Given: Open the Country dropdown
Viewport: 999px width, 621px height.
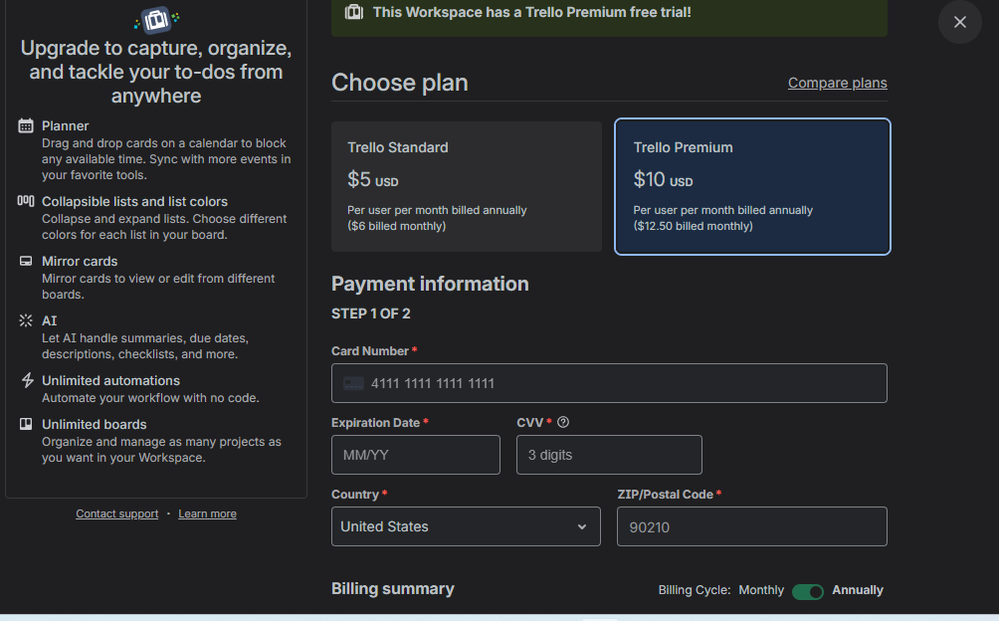Looking at the screenshot, I should 465,527.
